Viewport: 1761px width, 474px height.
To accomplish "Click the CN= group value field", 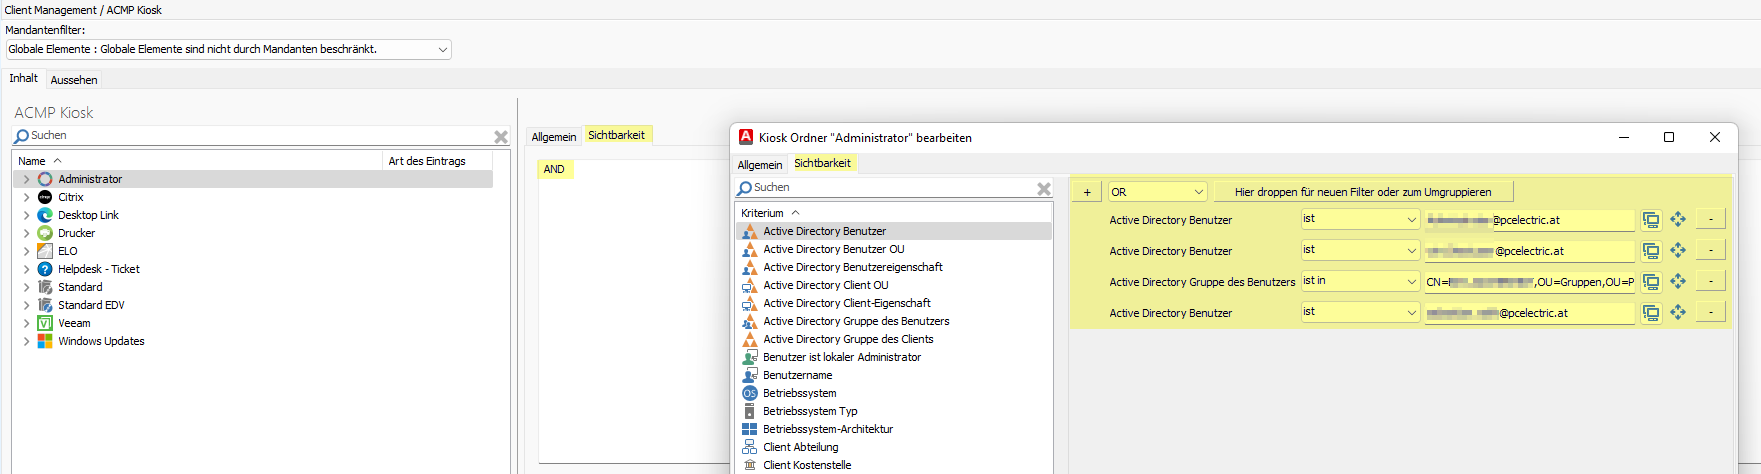I will pos(1529,282).
